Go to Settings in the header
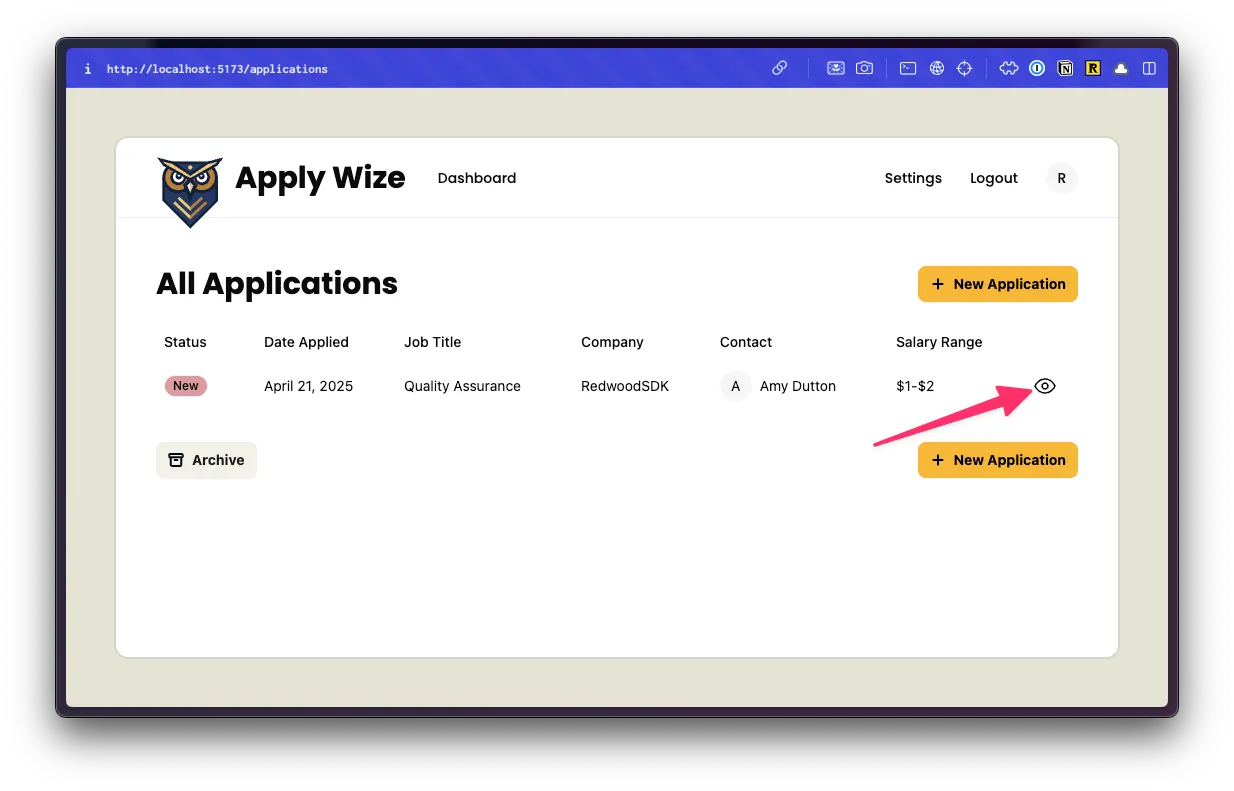The width and height of the screenshot is (1234, 791). [x=913, y=178]
